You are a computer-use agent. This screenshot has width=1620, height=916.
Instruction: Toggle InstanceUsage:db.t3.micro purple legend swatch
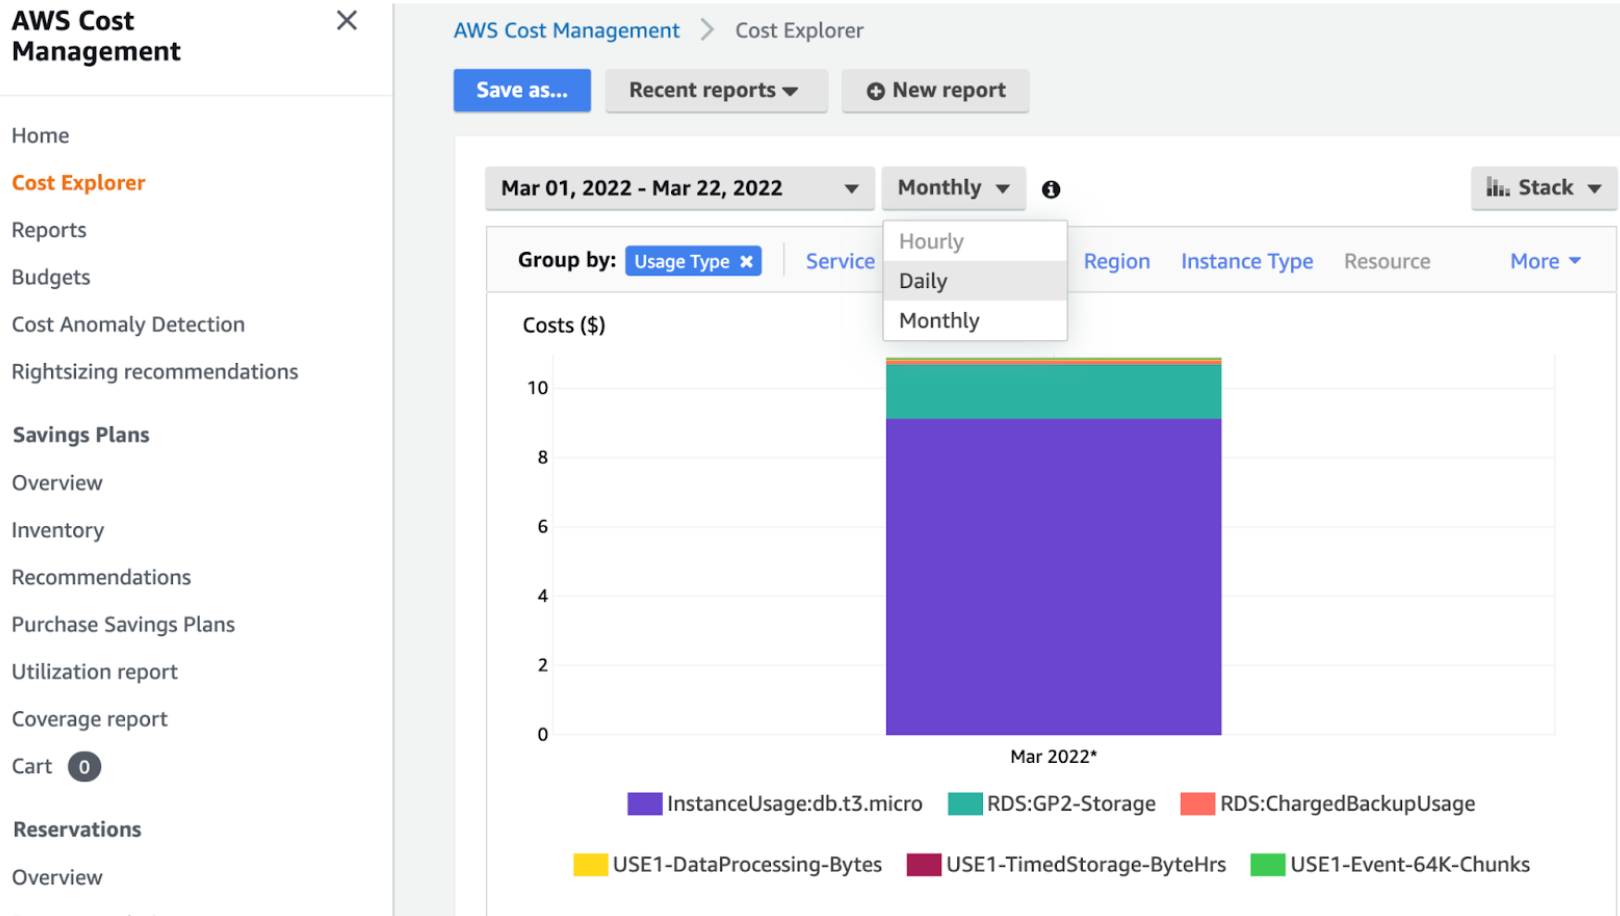pyautogui.click(x=645, y=804)
